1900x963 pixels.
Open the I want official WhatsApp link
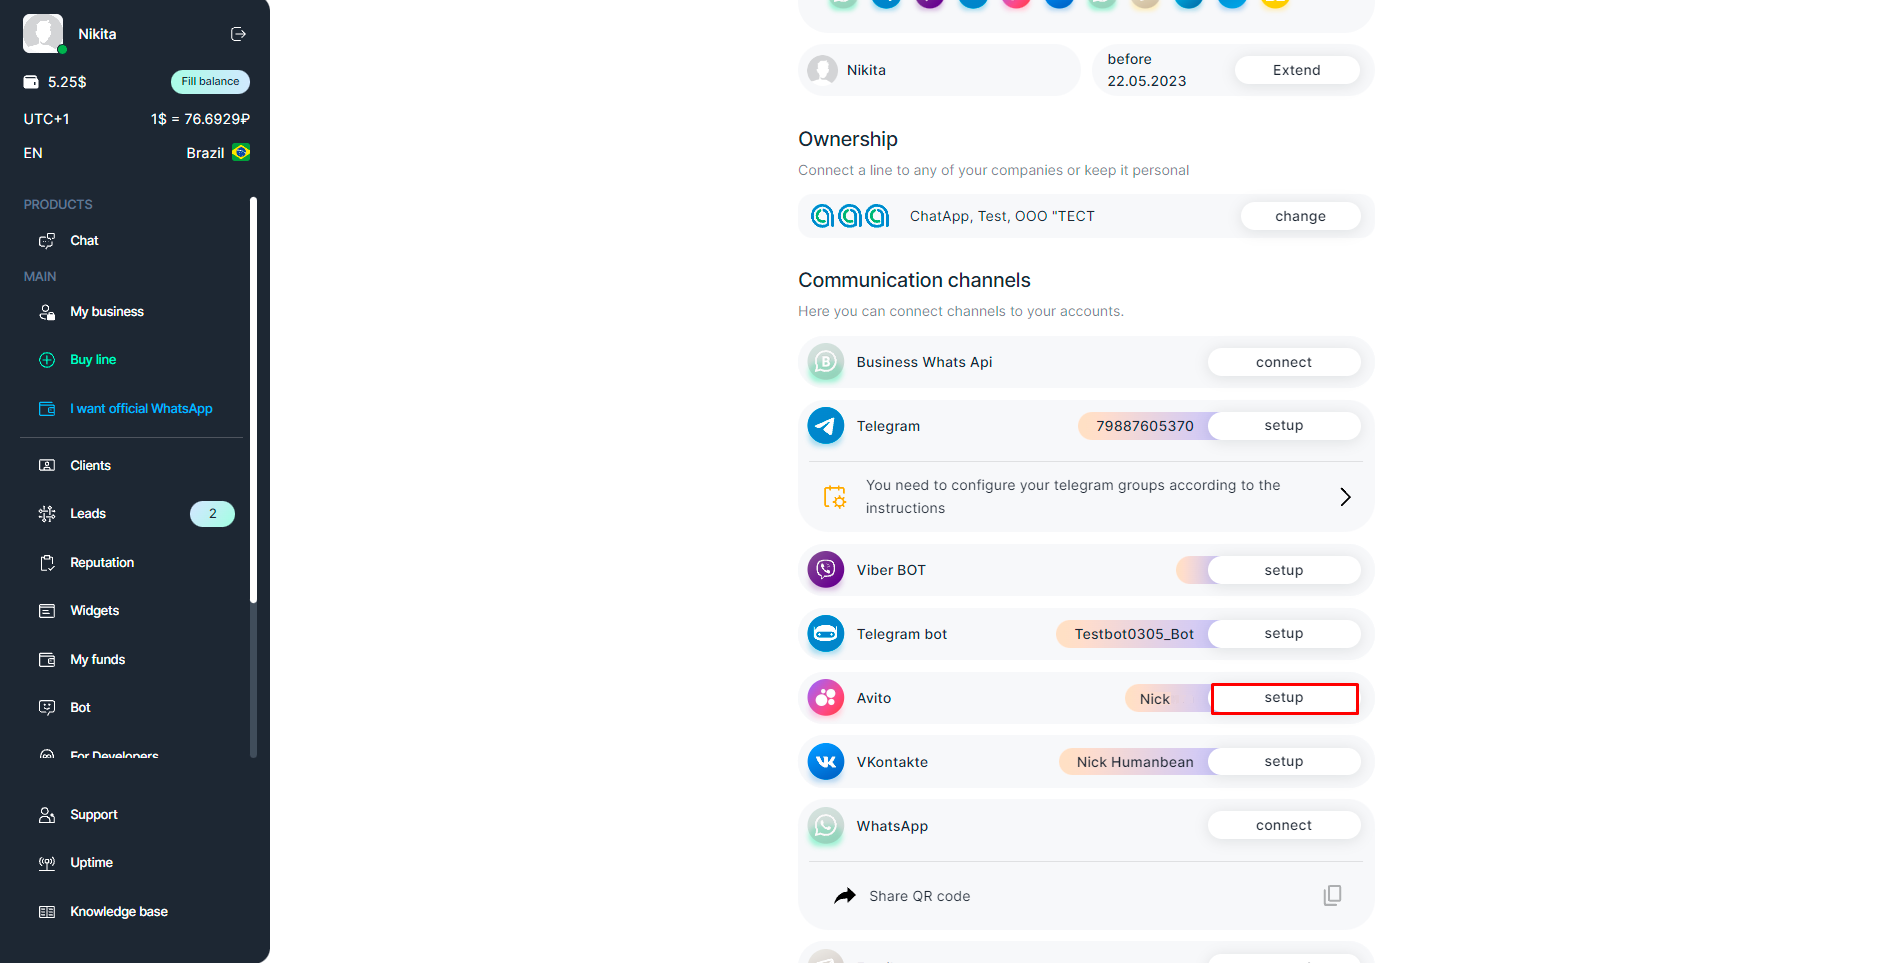(x=141, y=409)
